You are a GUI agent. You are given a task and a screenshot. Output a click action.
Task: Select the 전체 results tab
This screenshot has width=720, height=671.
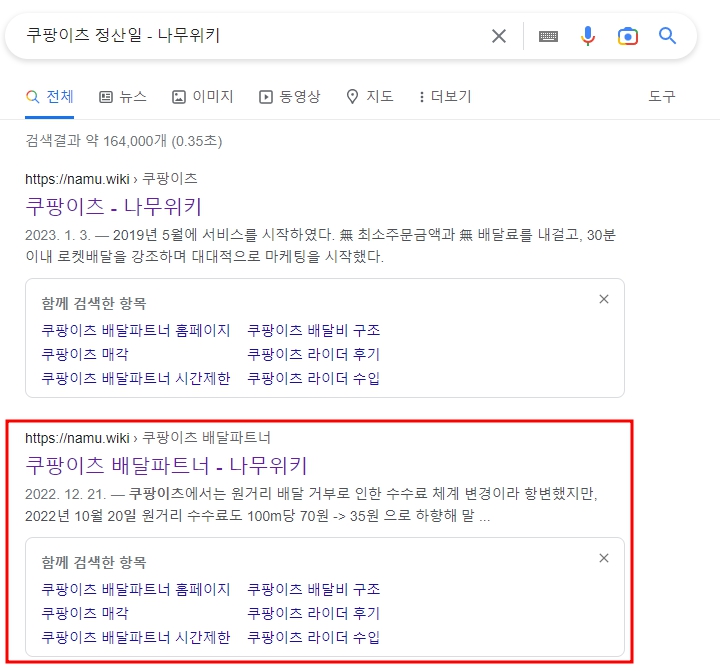tap(50, 96)
